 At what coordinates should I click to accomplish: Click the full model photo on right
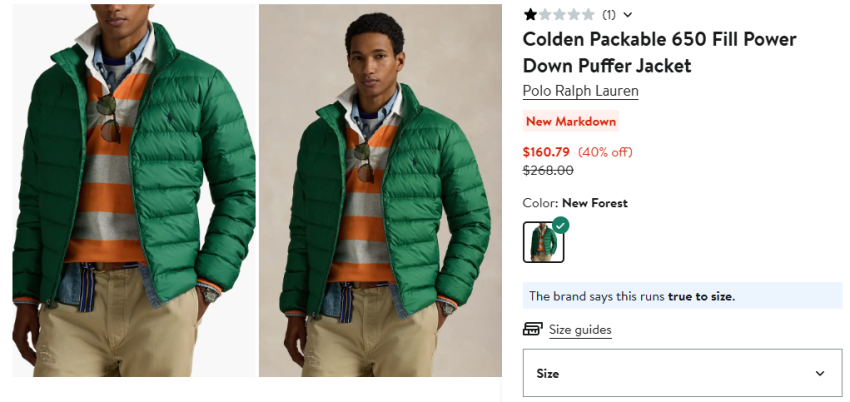click(x=380, y=190)
